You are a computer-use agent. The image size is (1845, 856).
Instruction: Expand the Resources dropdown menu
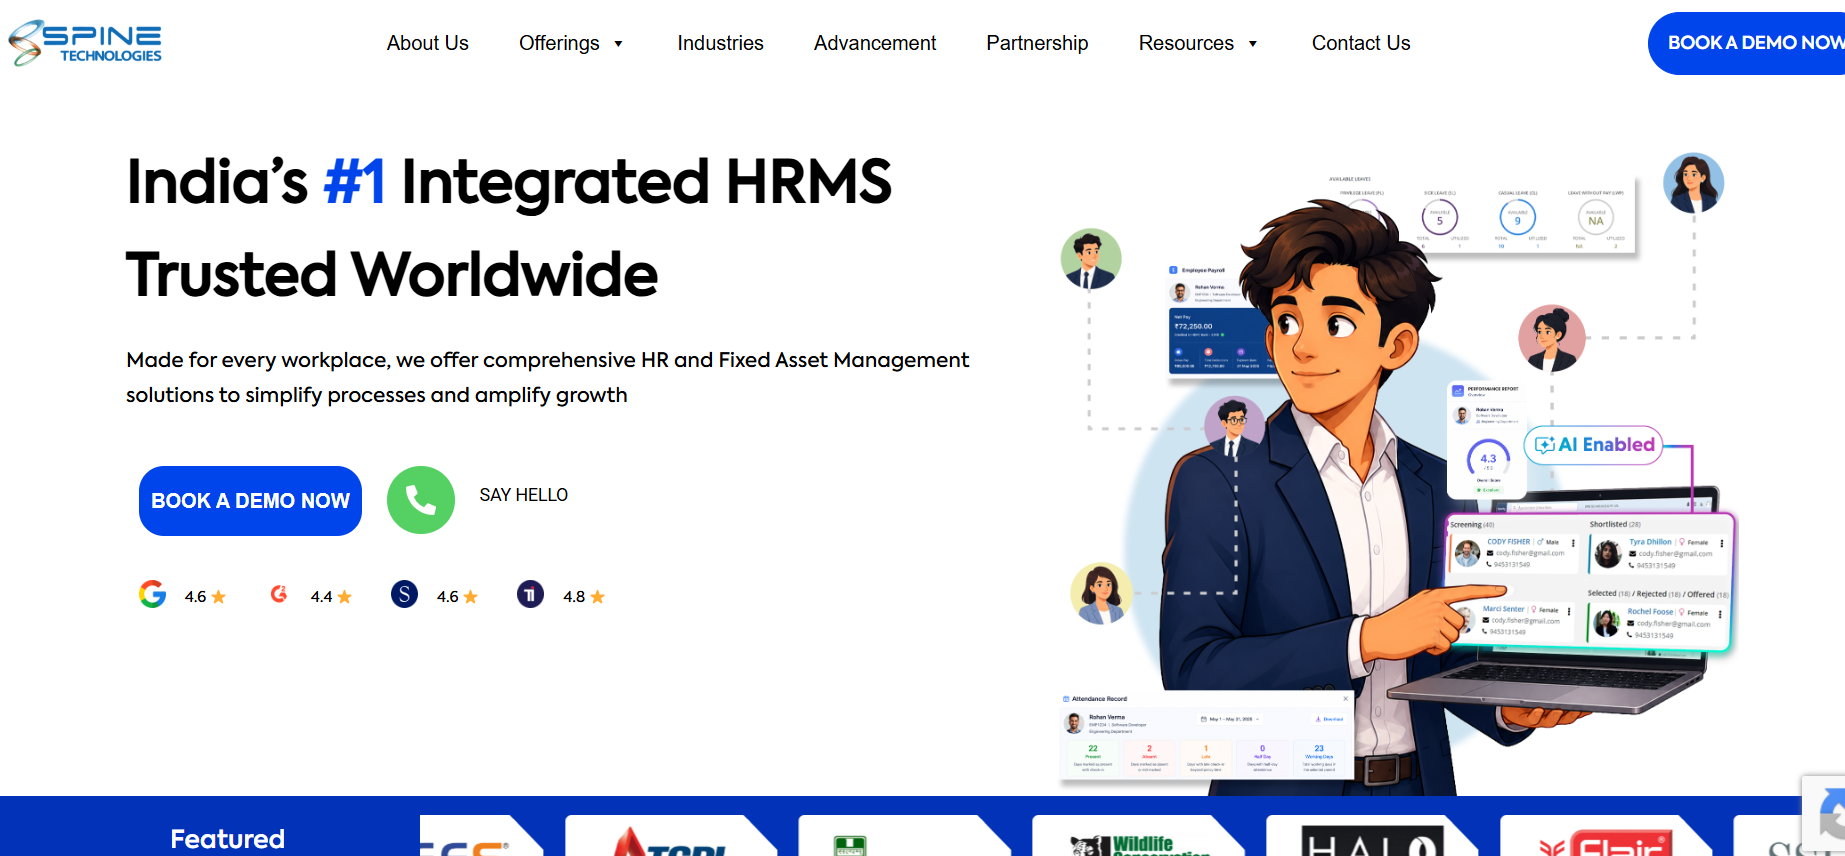[x=1198, y=43]
